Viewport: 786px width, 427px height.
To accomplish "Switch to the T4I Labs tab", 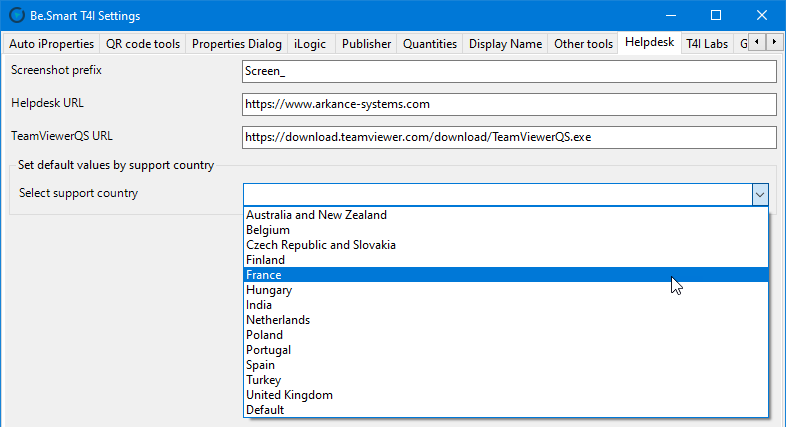I will click(x=707, y=44).
